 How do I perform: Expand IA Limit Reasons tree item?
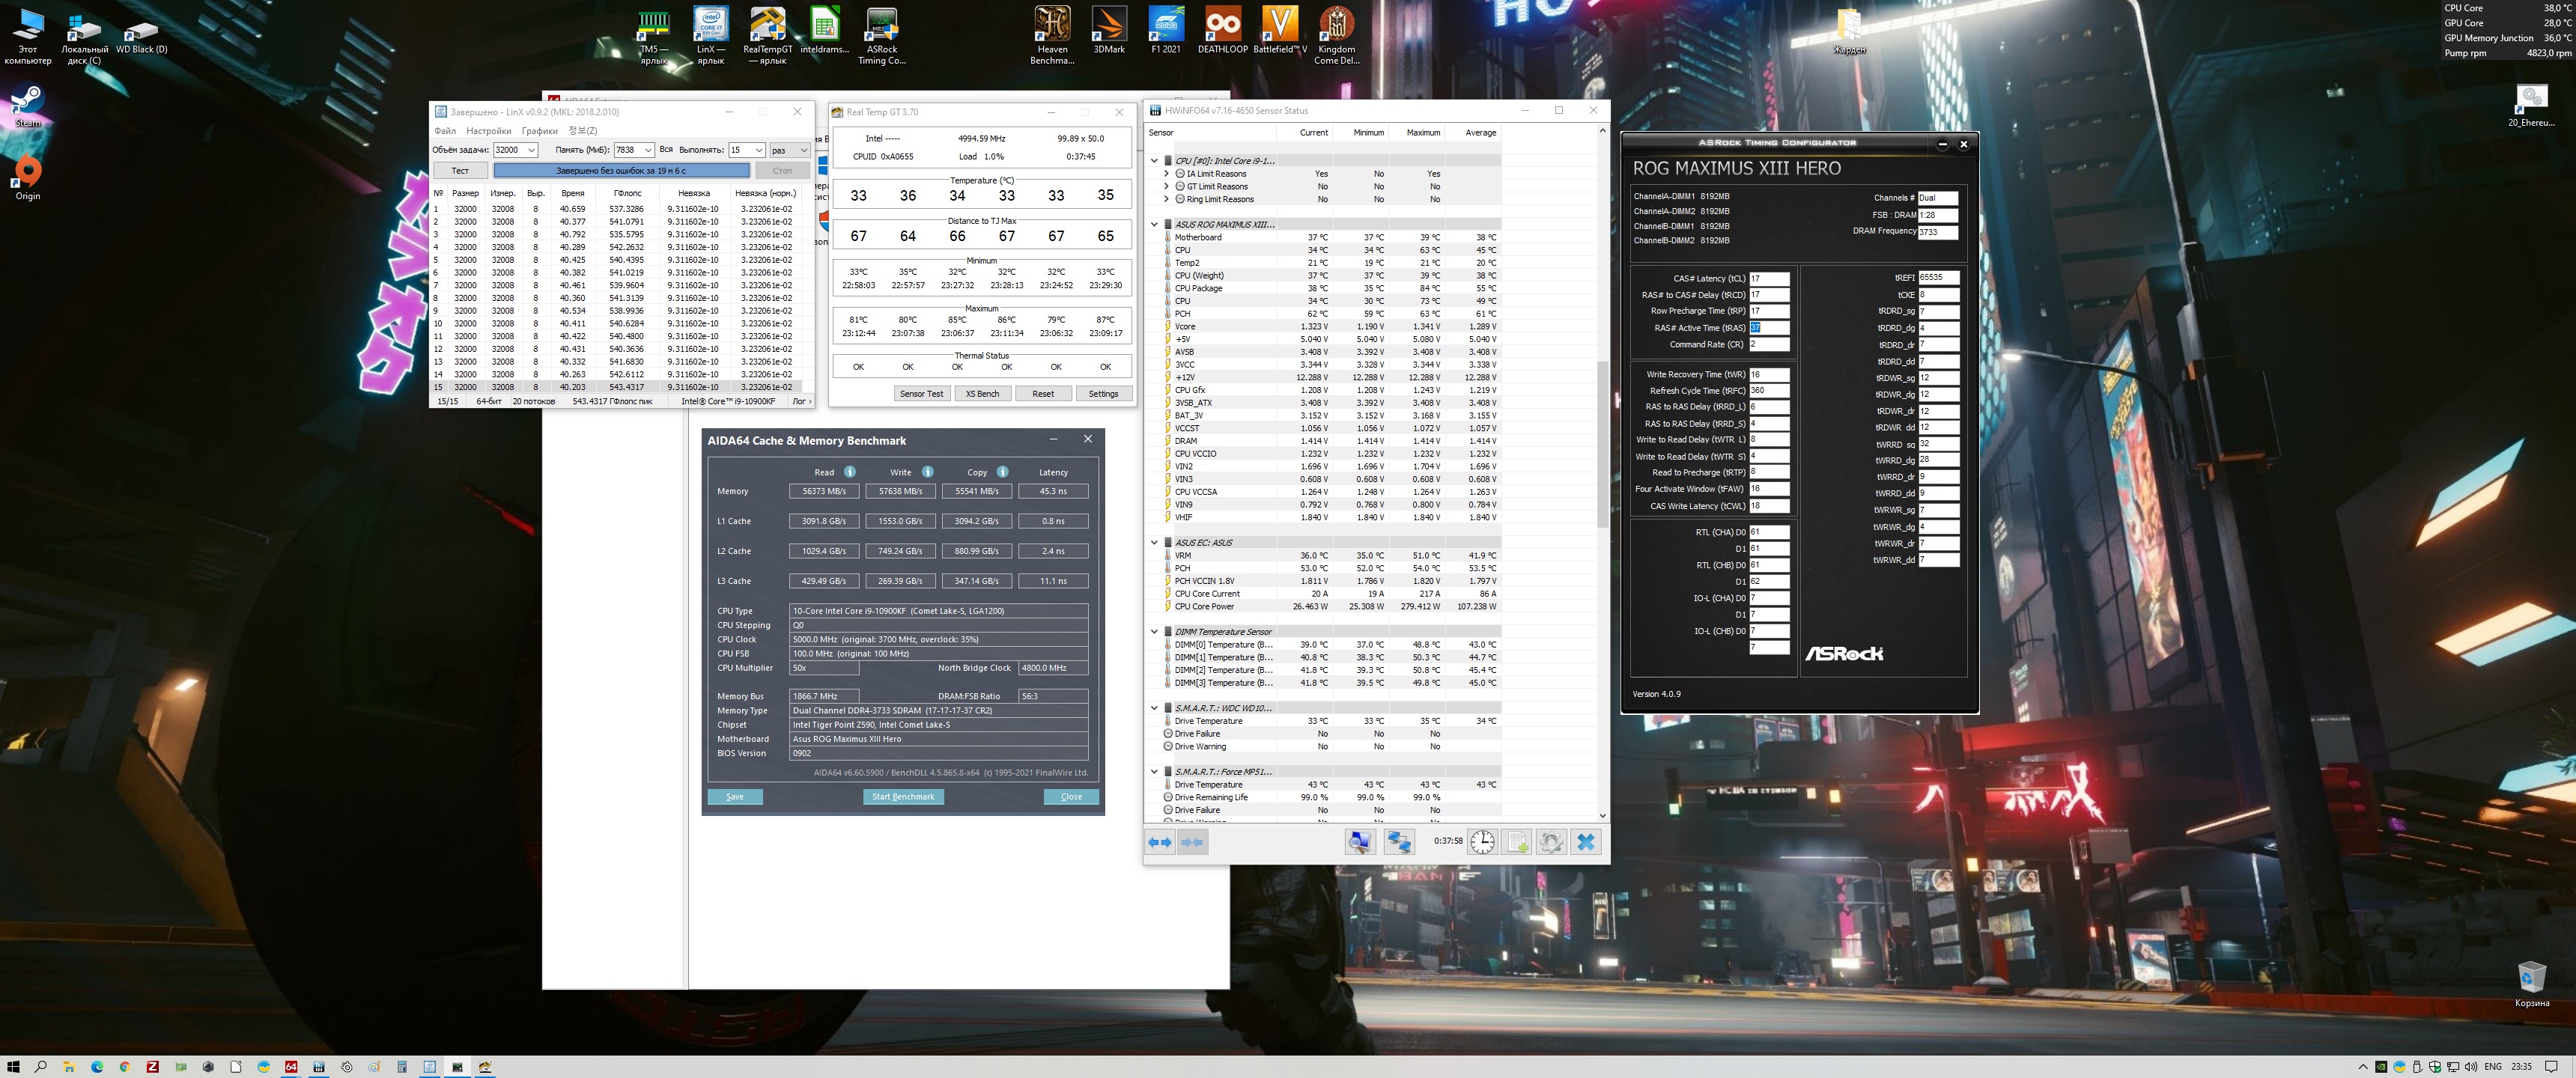point(1166,174)
